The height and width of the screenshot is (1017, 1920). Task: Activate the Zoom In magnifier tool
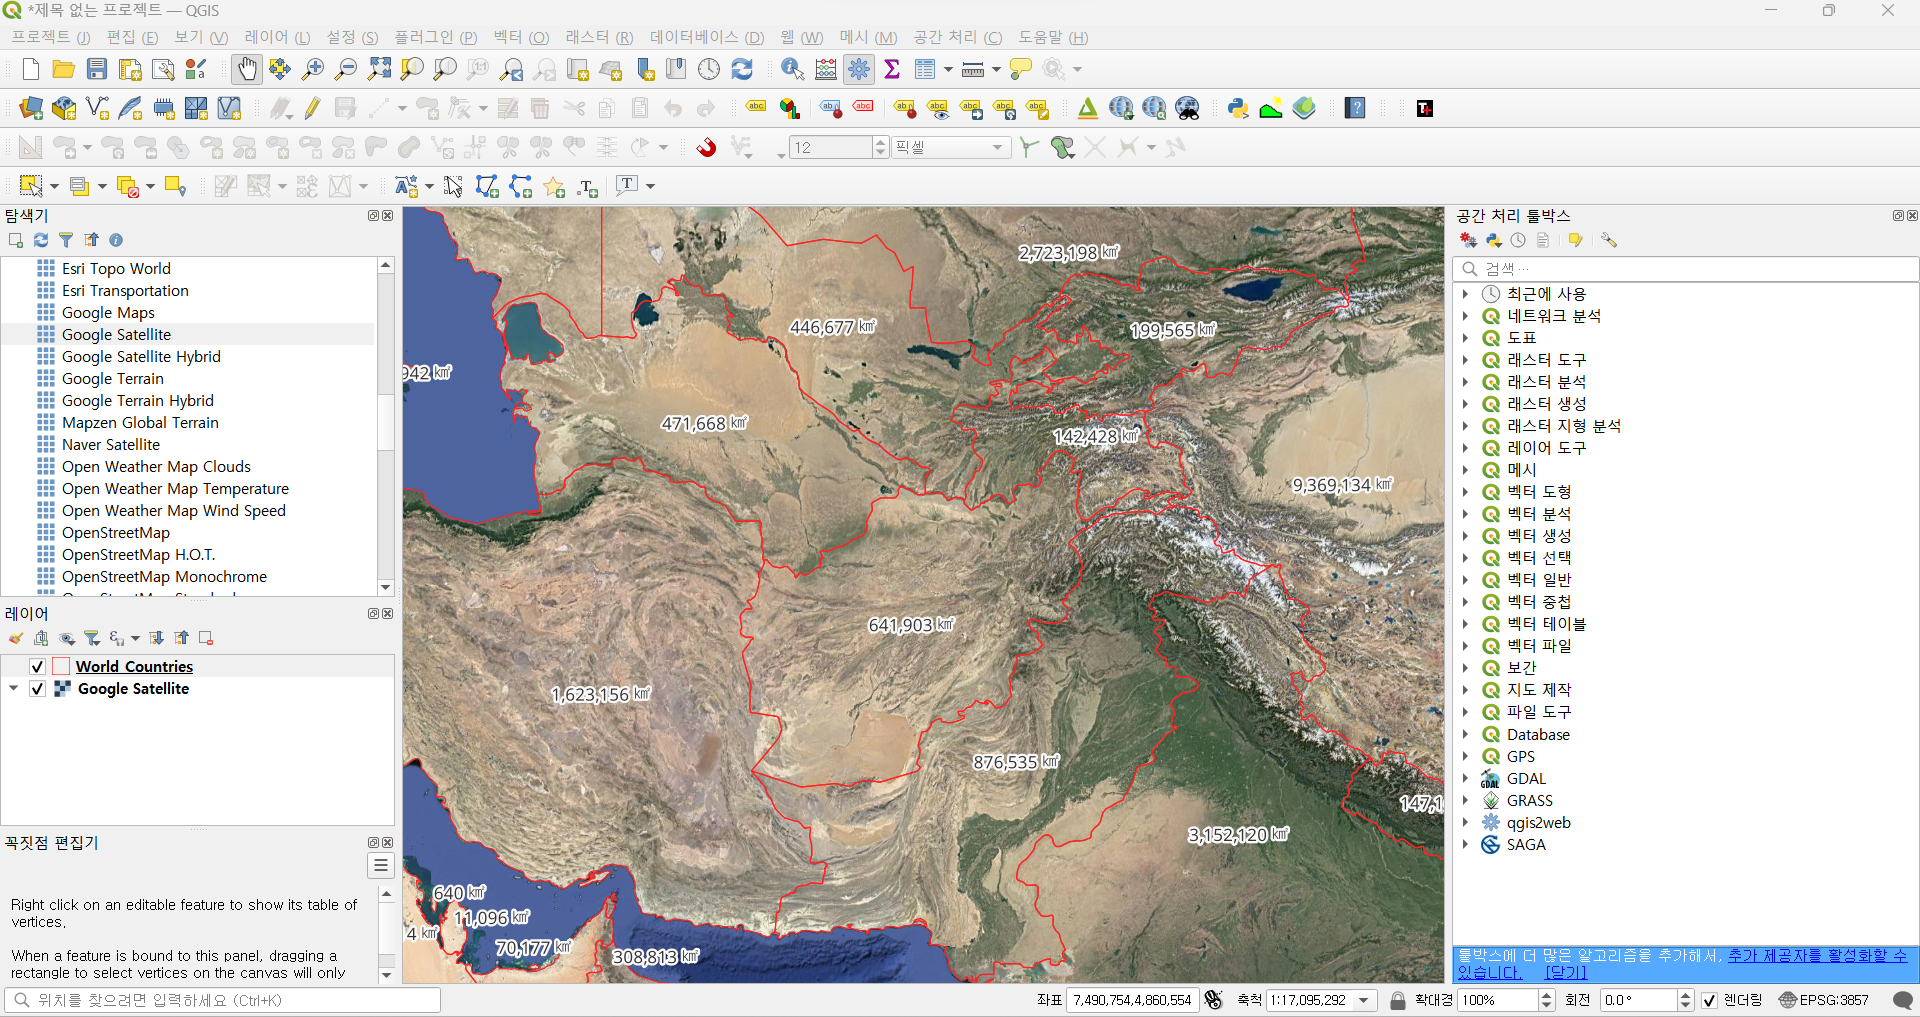point(313,69)
